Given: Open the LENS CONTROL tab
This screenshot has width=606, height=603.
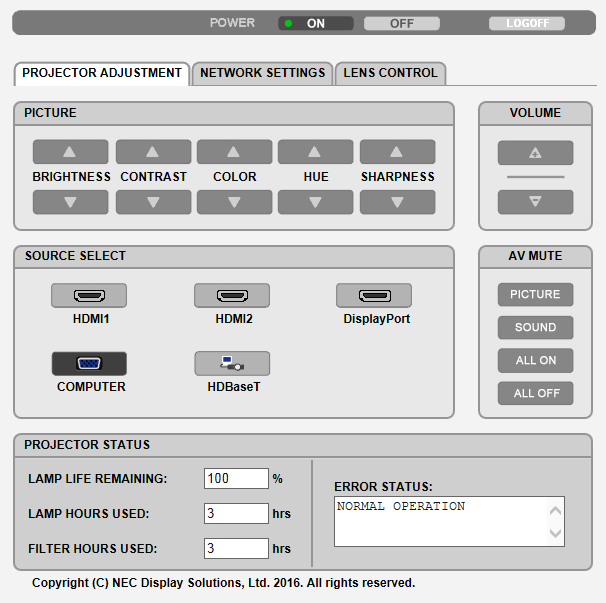Looking at the screenshot, I should click(x=390, y=73).
